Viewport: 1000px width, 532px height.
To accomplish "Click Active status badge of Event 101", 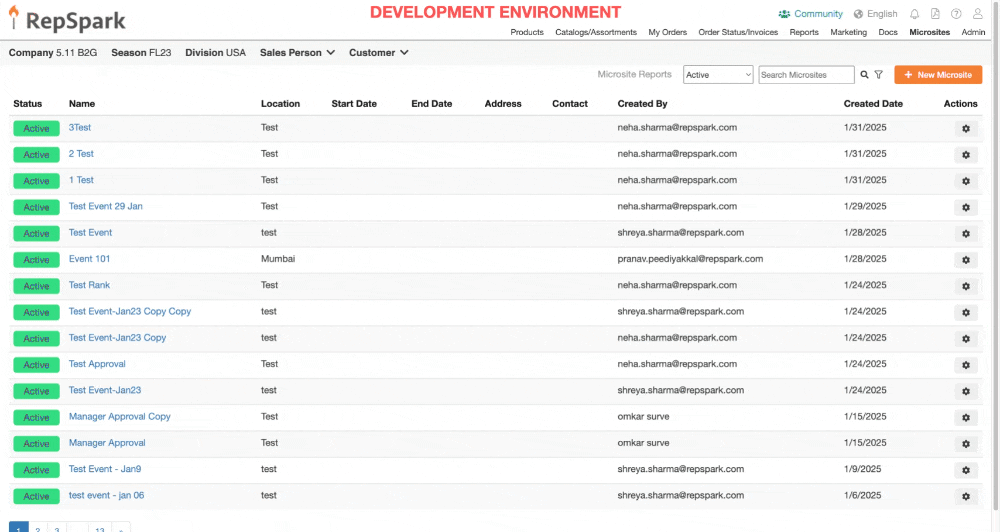I will [36, 260].
